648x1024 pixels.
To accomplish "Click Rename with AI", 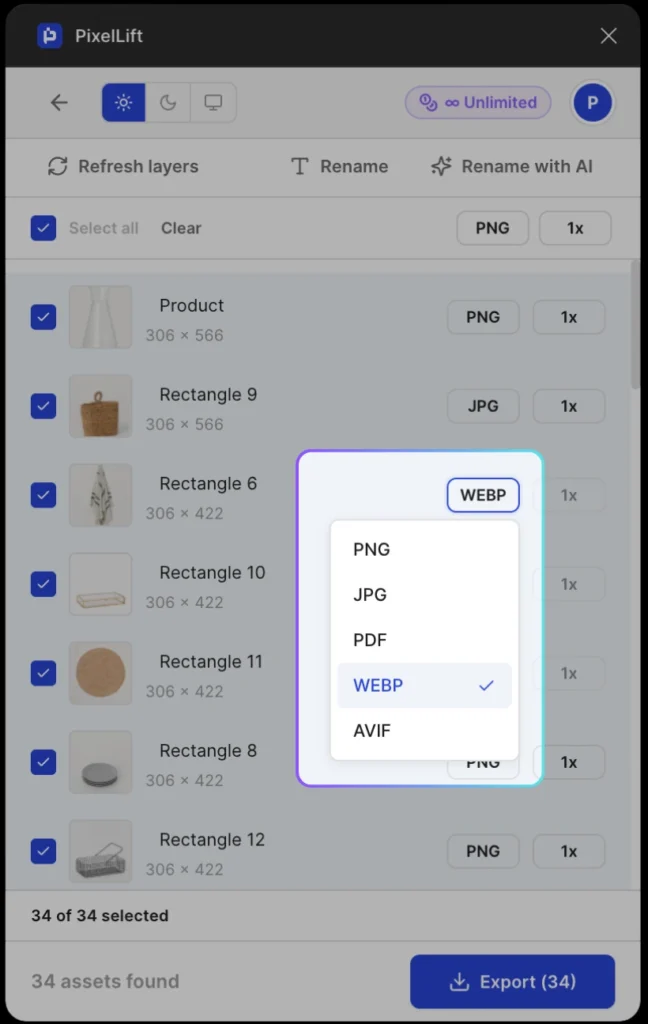I will click(512, 167).
